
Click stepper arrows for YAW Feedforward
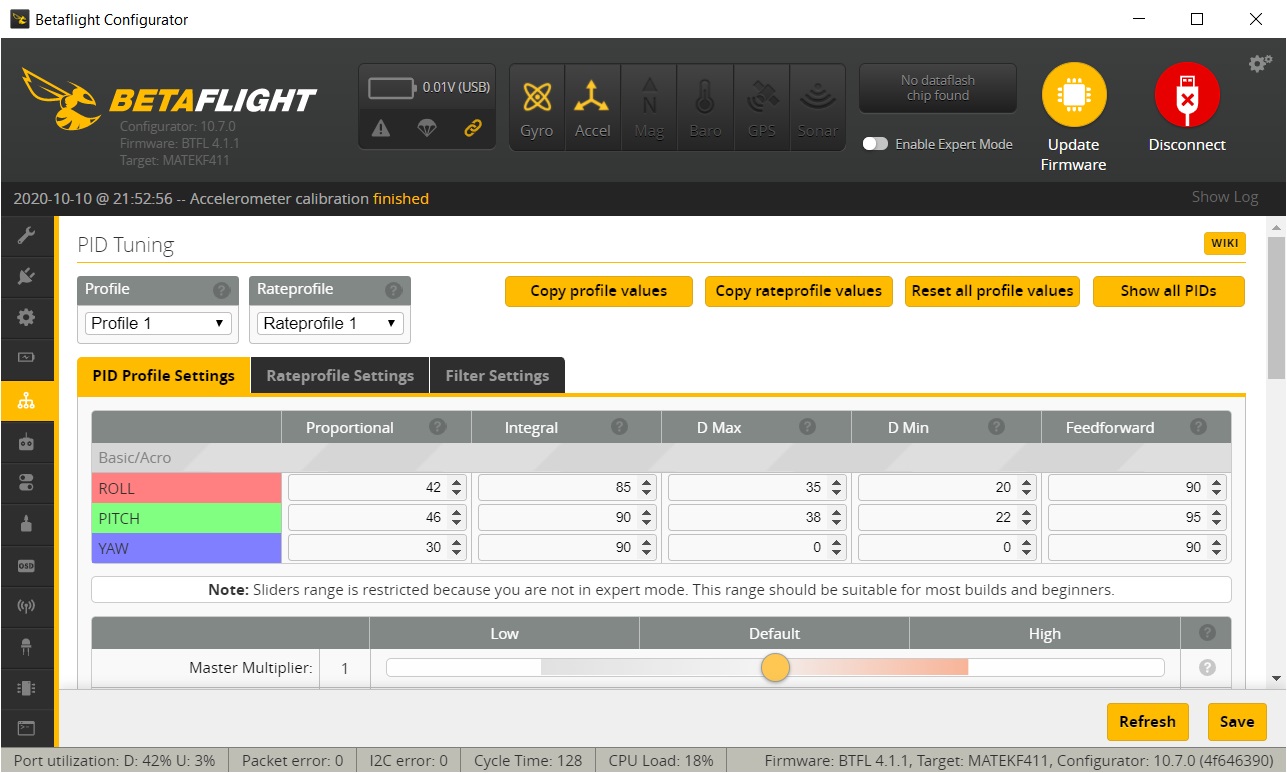1217,548
